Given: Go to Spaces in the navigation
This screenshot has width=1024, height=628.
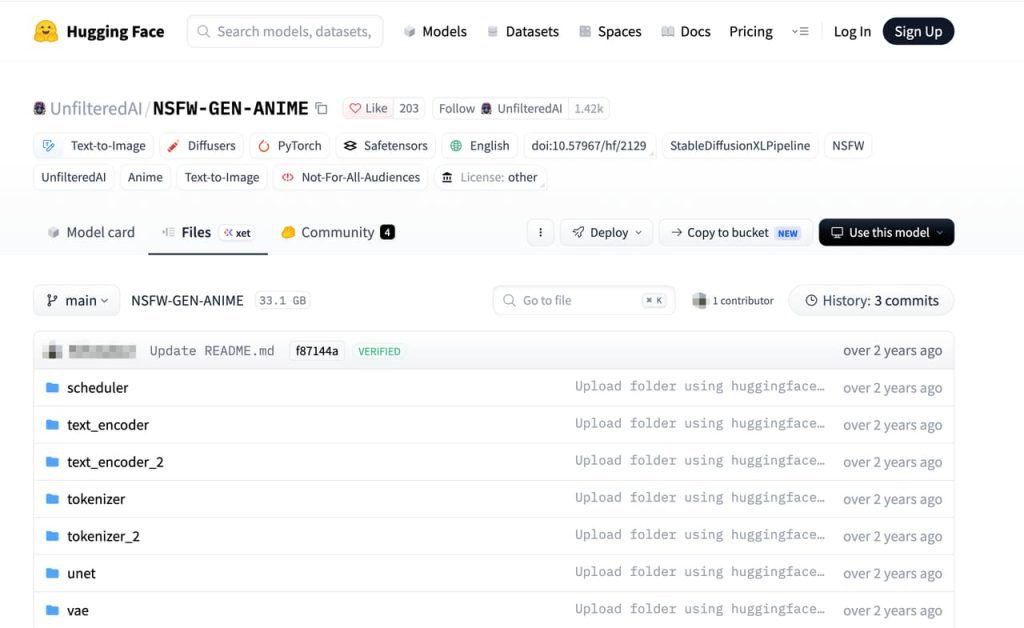Looking at the screenshot, I should click(x=610, y=31).
